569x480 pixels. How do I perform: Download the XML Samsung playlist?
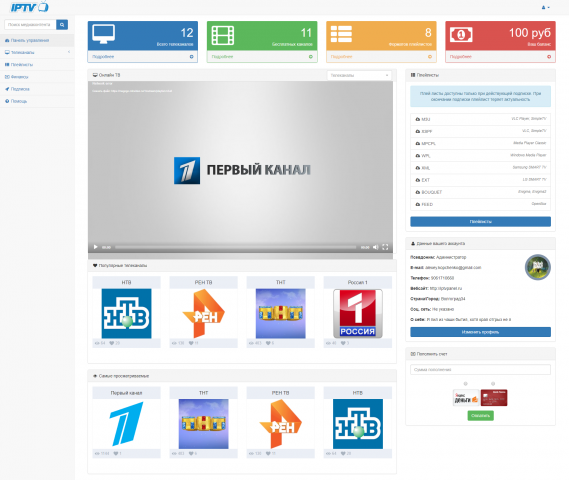[480, 168]
